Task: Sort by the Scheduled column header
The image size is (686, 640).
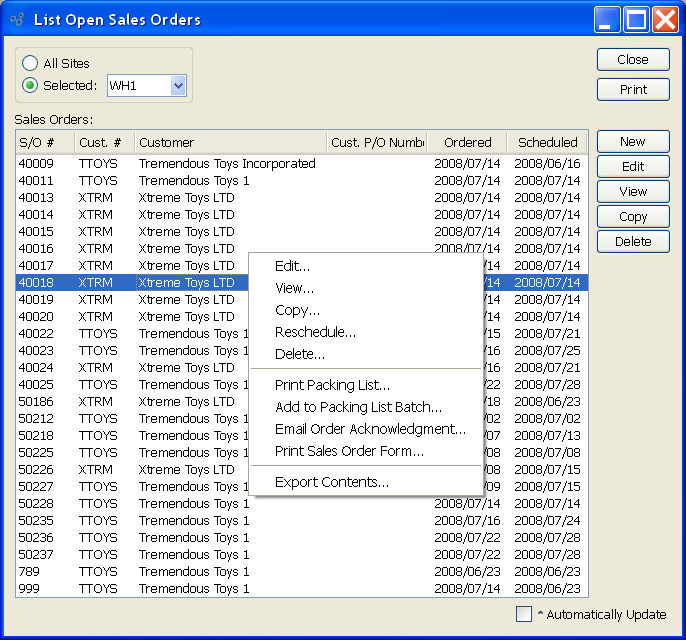Action: click(547, 142)
